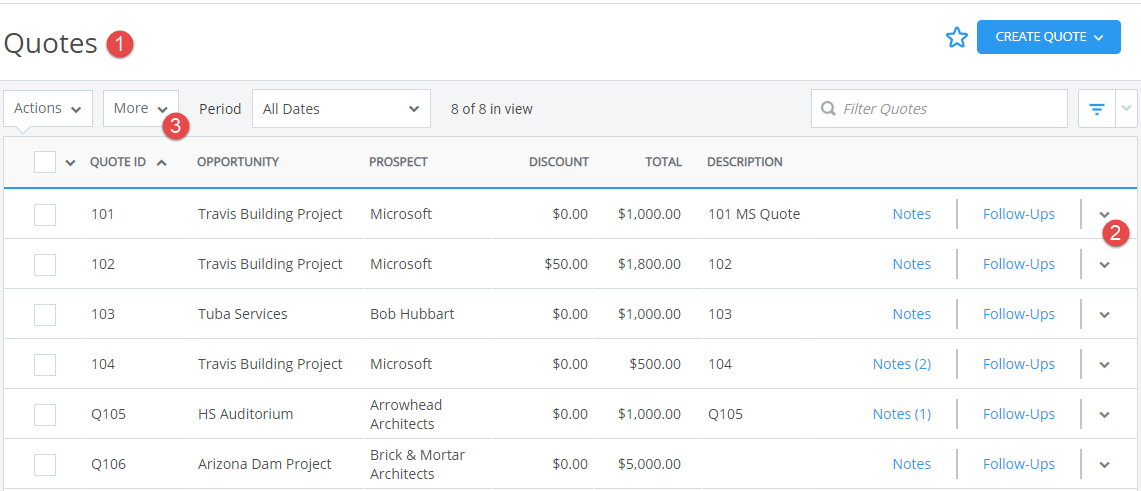Image resolution: width=1141 pixels, height=491 pixels.
Task: Expand row menu chevron for quote 103
Action: pyautogui.click(x=1105, y=315)
